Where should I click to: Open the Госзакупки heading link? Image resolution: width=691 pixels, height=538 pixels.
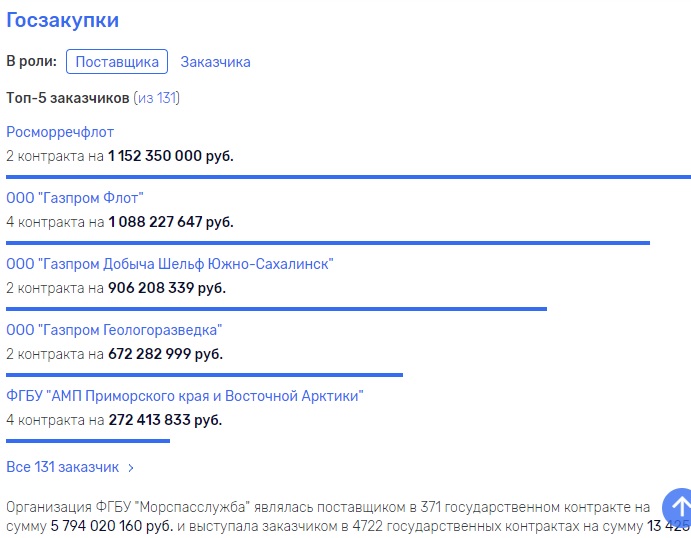point(63,20)
